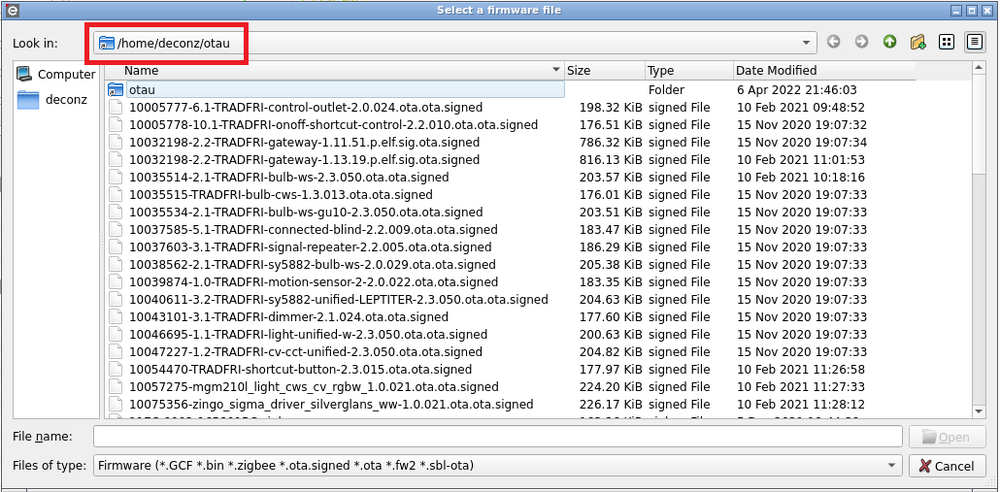Expand the Look in path dropdown
The image size is (1000, 492).
point(806,43)
